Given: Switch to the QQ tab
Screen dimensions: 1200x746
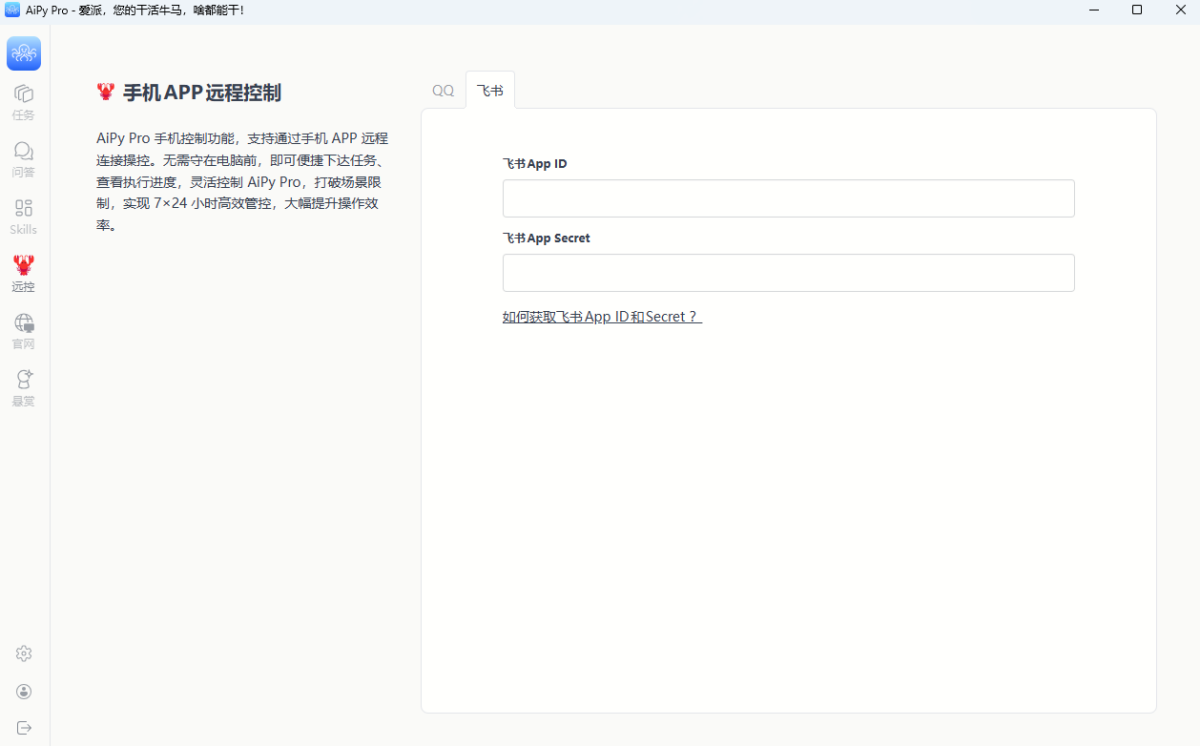Looking at the screenshot, I should pyautogui.click(x=443, y=91).
